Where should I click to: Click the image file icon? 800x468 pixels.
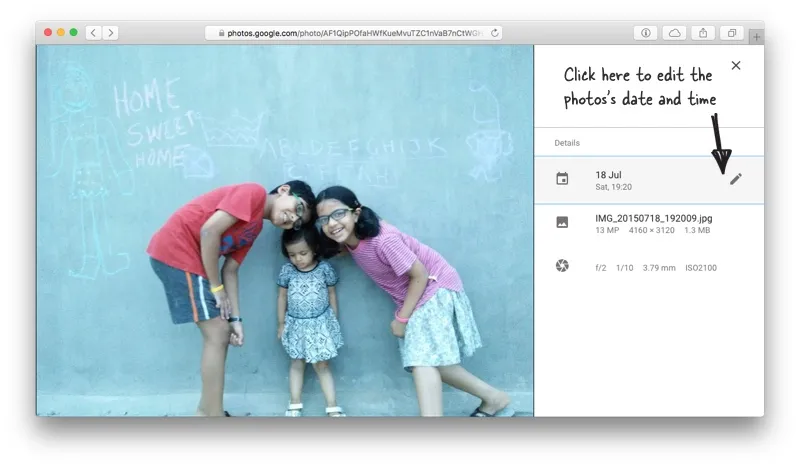point(562,222)
